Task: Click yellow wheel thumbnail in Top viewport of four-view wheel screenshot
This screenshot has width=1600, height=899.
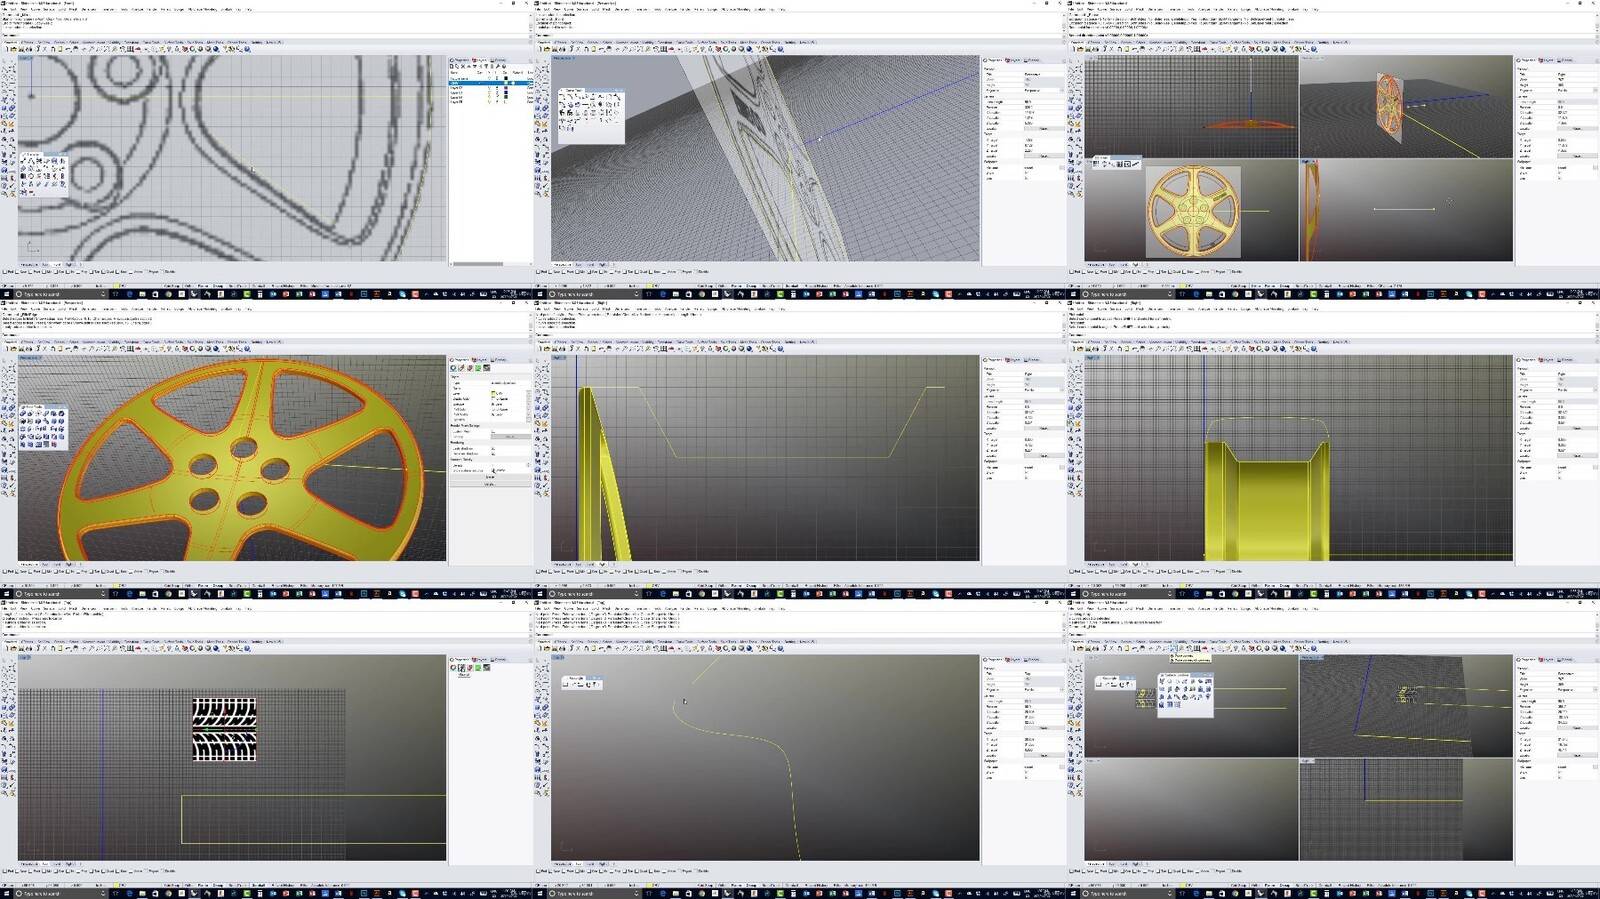Action: pyautogui.click(x=1193, y=212)
